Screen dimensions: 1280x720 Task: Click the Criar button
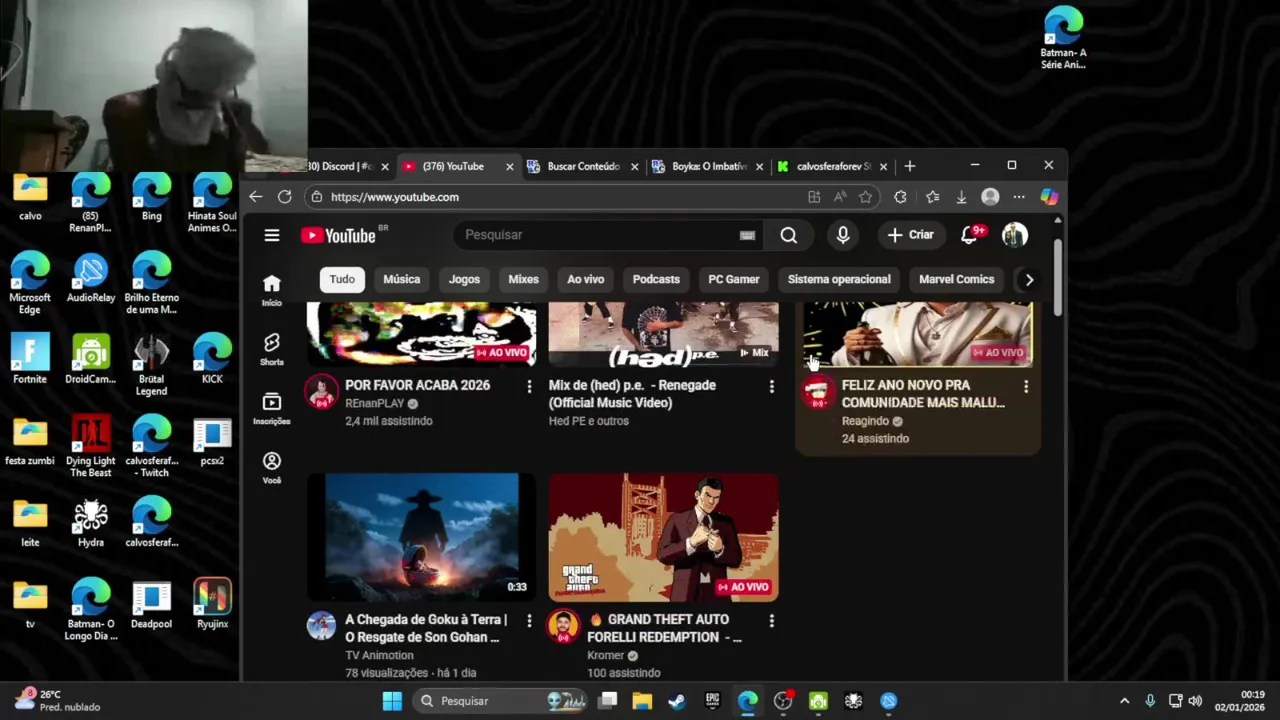pyautogui.click(x=910, y=235)
